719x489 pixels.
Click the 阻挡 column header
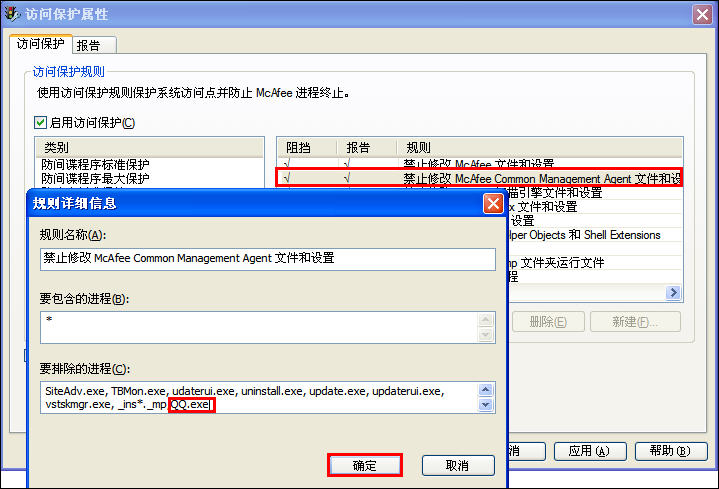pos(307,147)
